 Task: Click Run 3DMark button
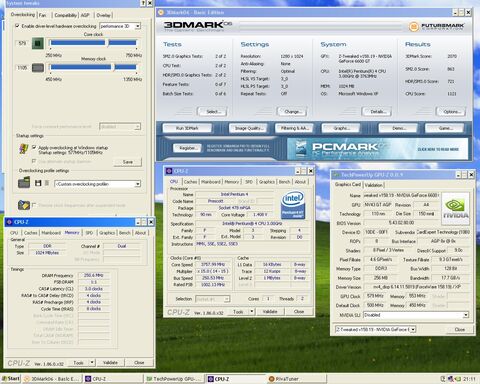pos(187,128)
